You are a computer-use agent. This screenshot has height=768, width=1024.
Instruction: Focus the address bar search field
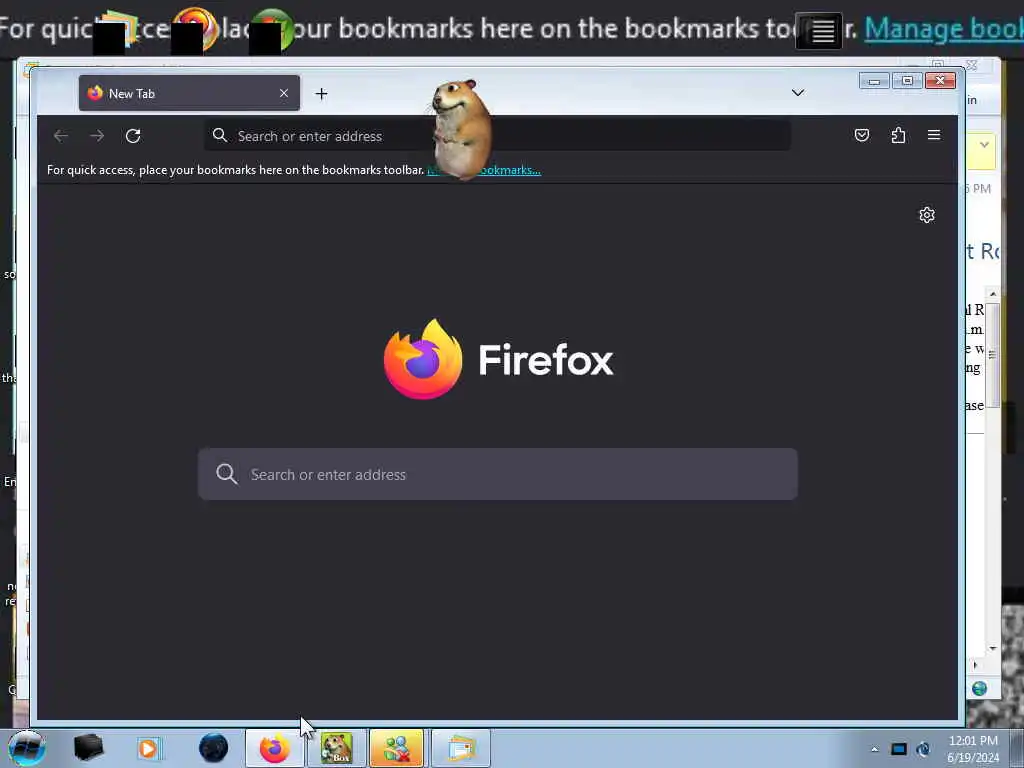point(498,136)
